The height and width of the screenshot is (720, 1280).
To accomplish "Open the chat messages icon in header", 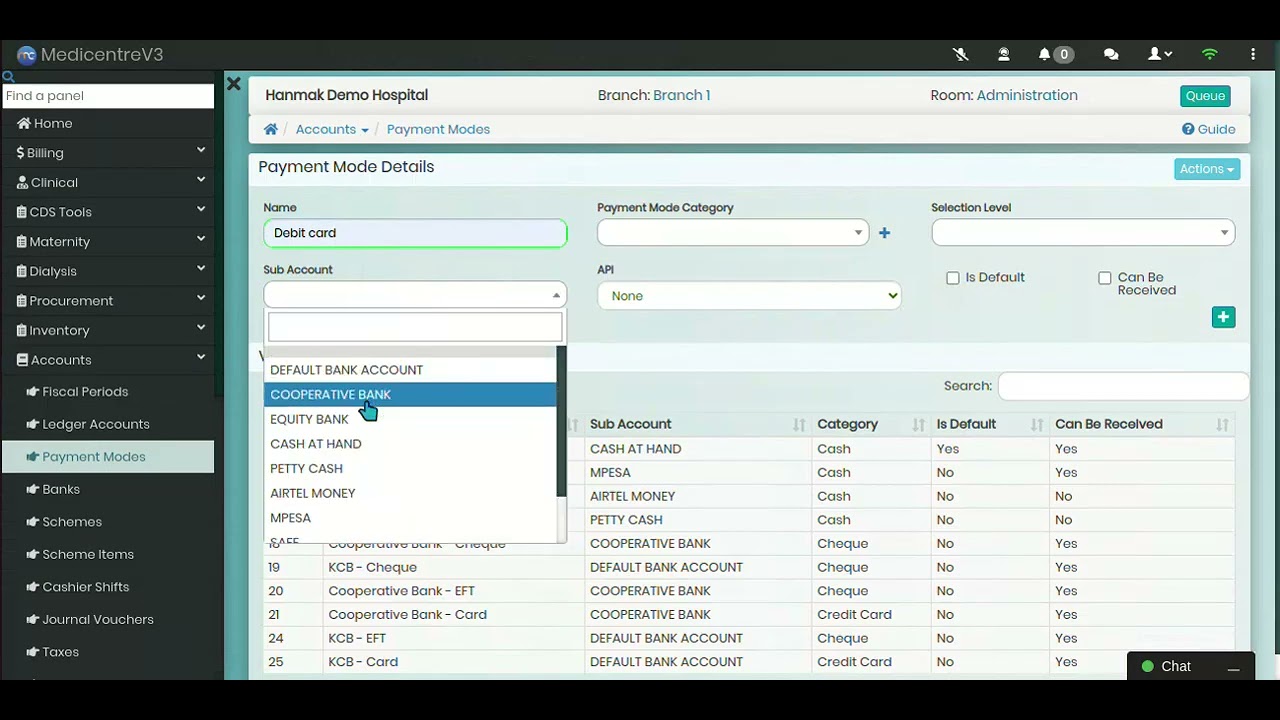I will [1111, 55].
